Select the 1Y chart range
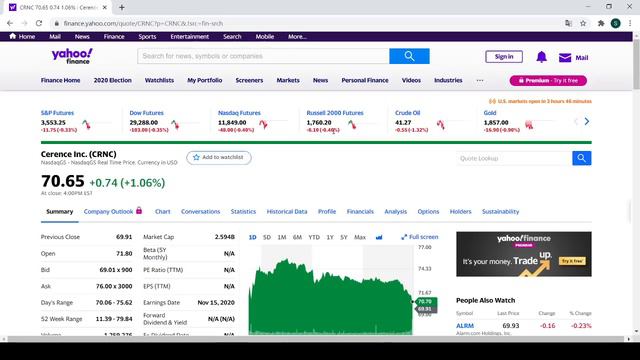Screen dimensions: 640x360 tap(330, 237)
